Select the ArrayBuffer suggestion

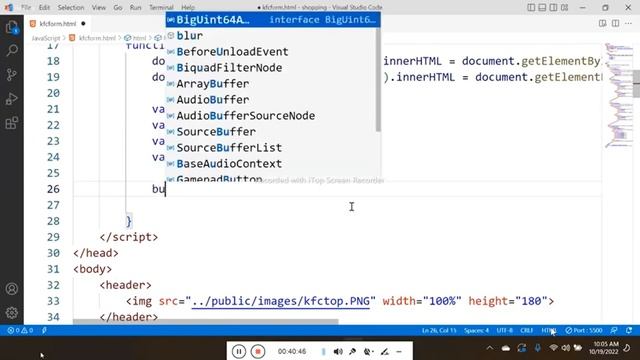click(x=271, y=84)
